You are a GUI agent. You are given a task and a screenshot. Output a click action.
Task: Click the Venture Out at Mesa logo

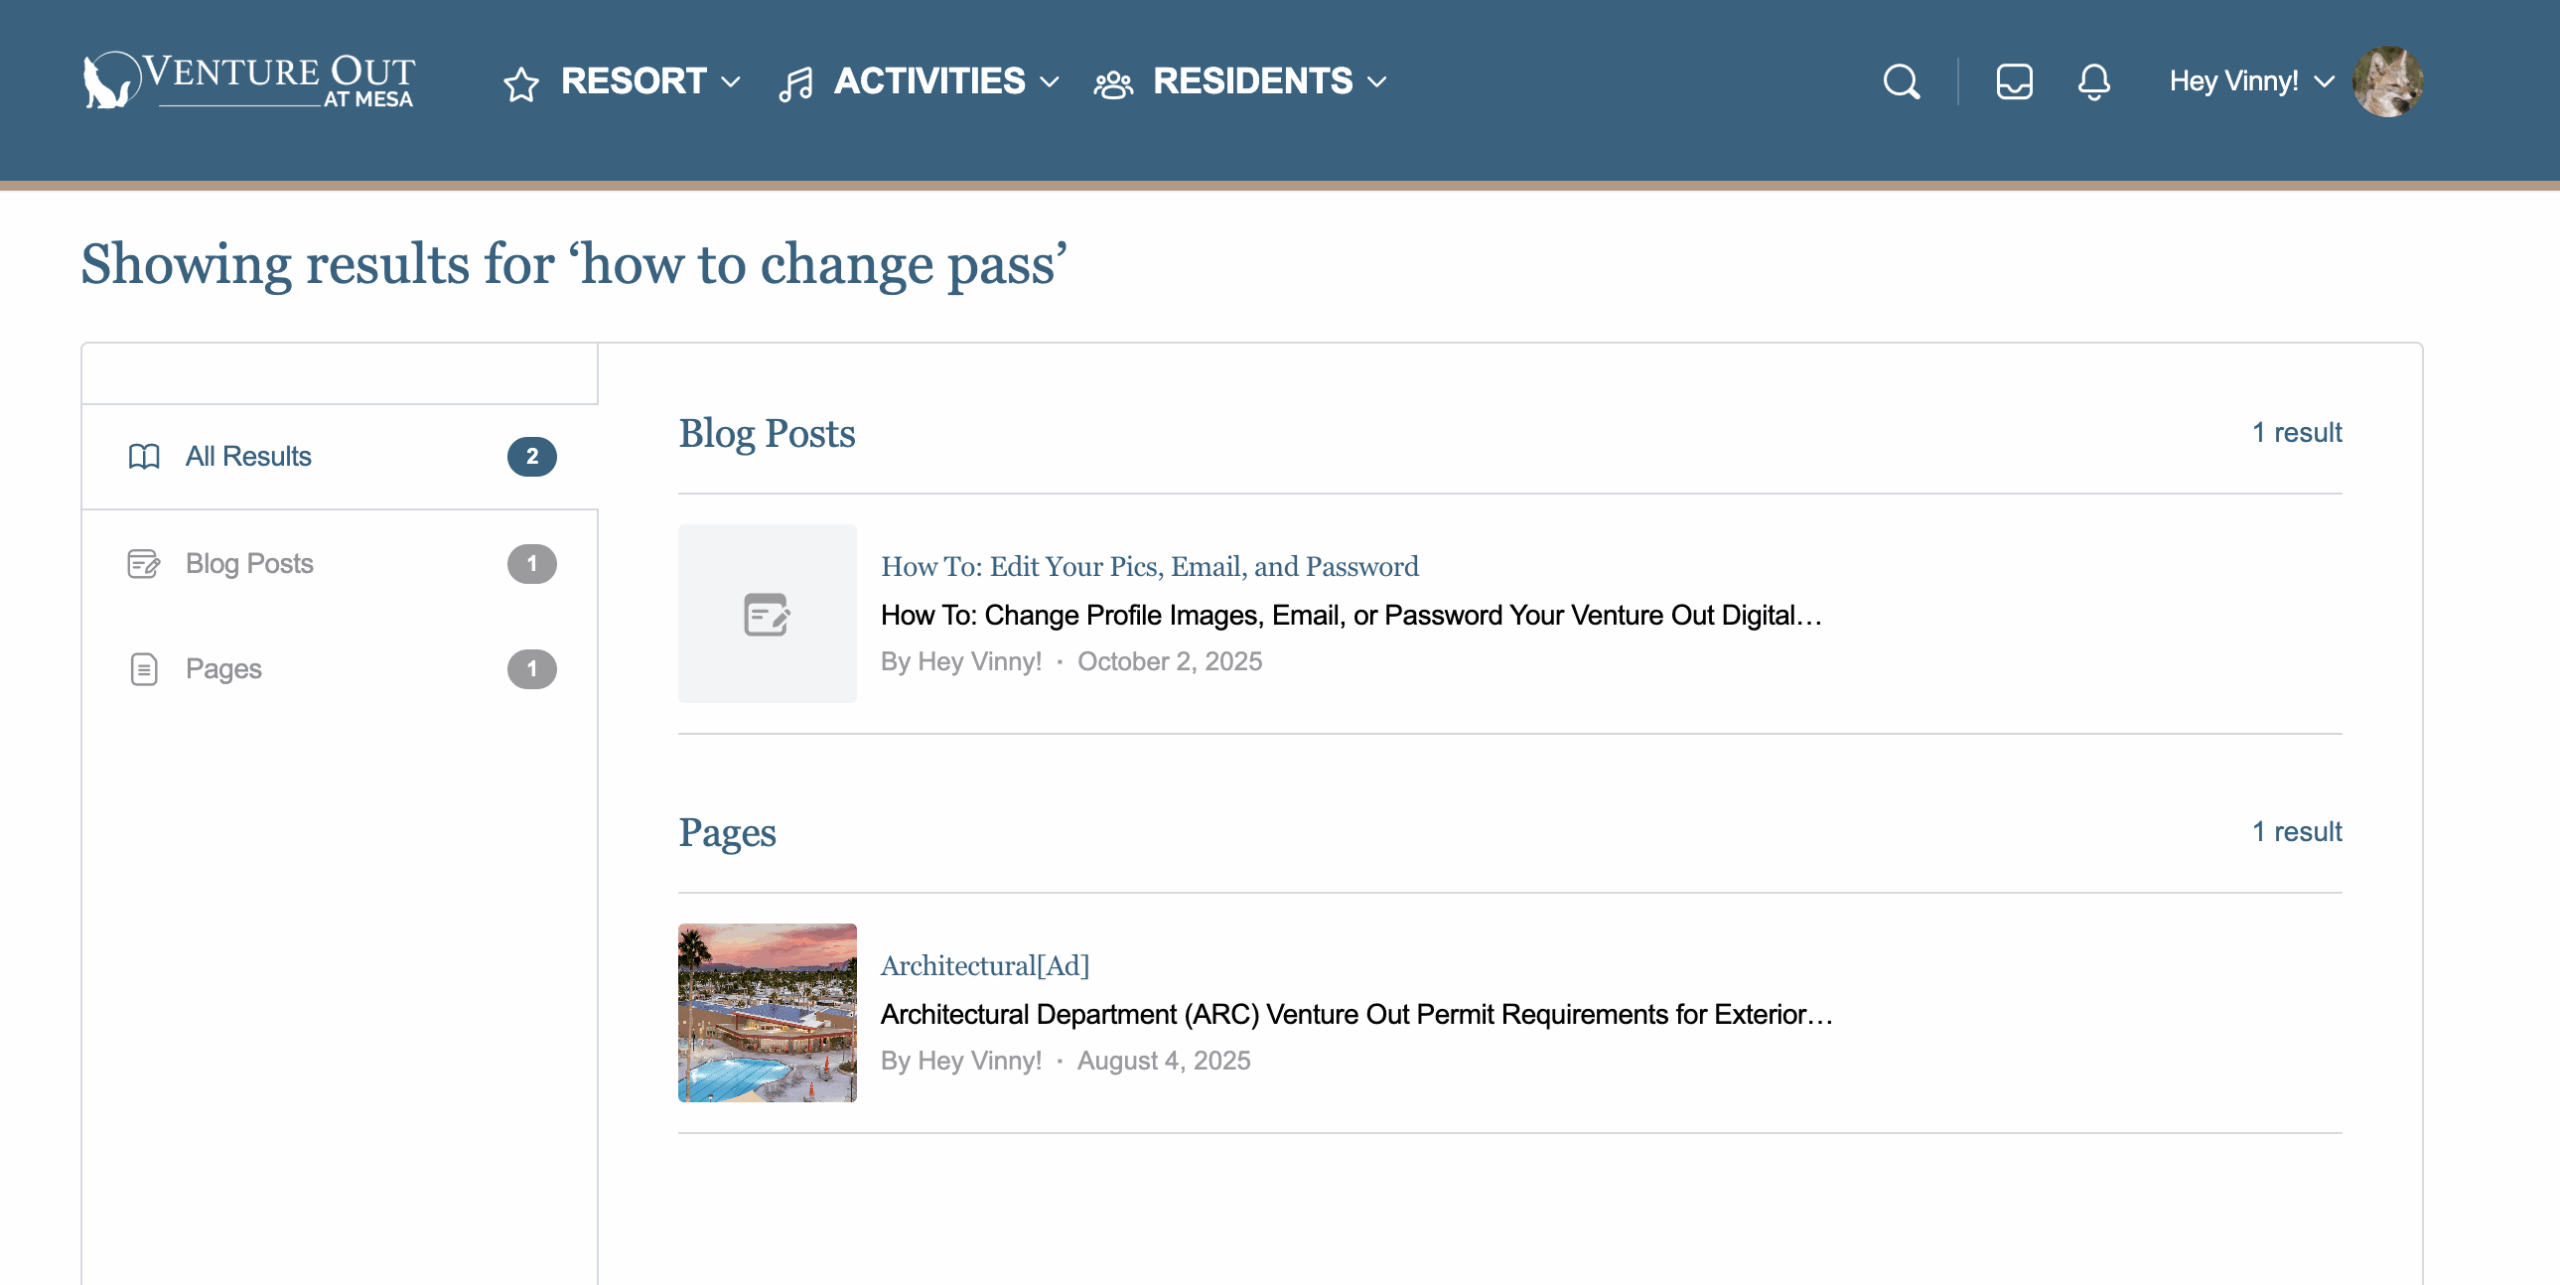(x=248, y=80)
